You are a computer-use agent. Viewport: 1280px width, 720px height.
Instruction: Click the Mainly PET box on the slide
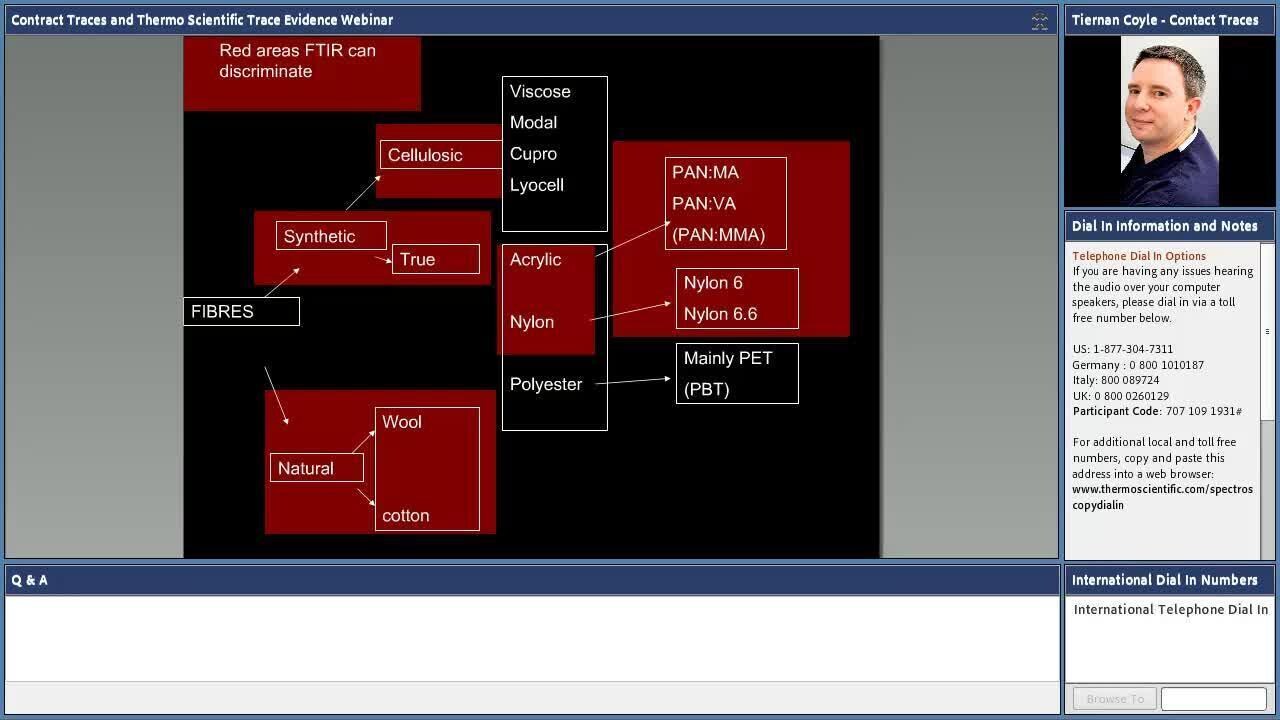pyautogui.click(x=737, y=373)
